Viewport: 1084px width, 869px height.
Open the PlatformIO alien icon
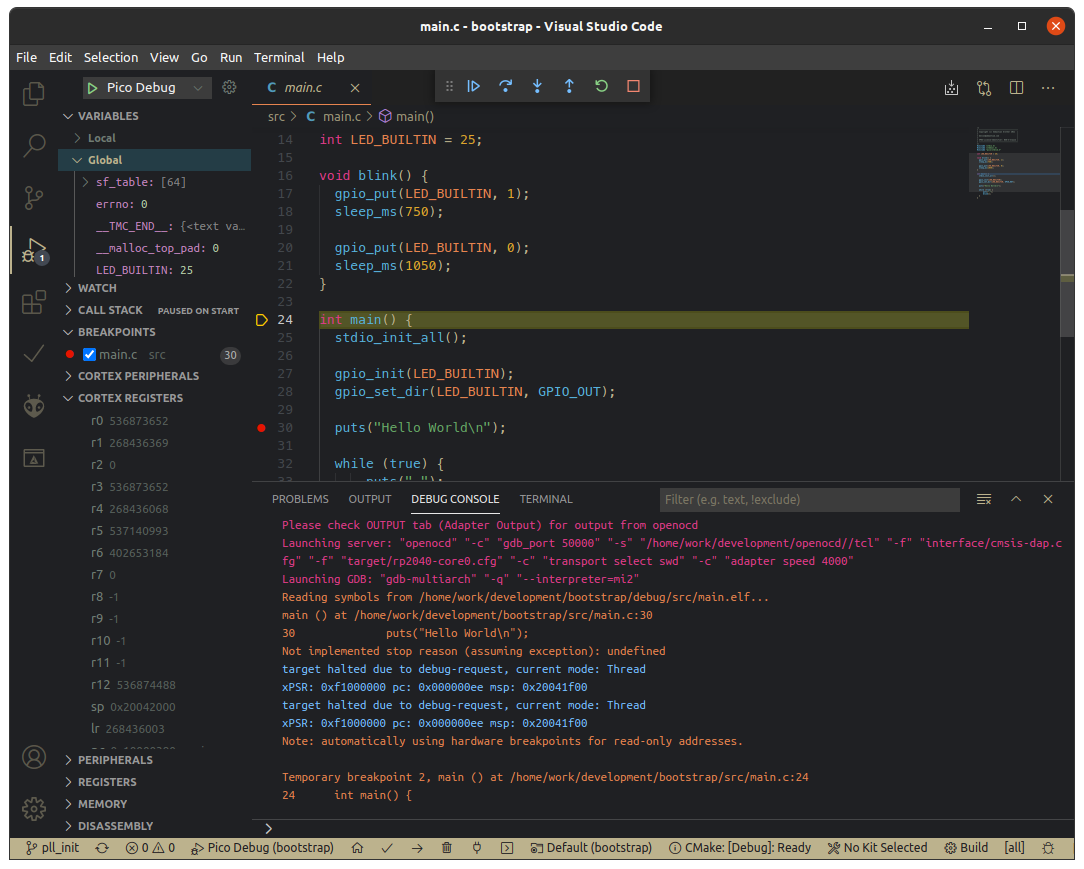tap(34, 406)
